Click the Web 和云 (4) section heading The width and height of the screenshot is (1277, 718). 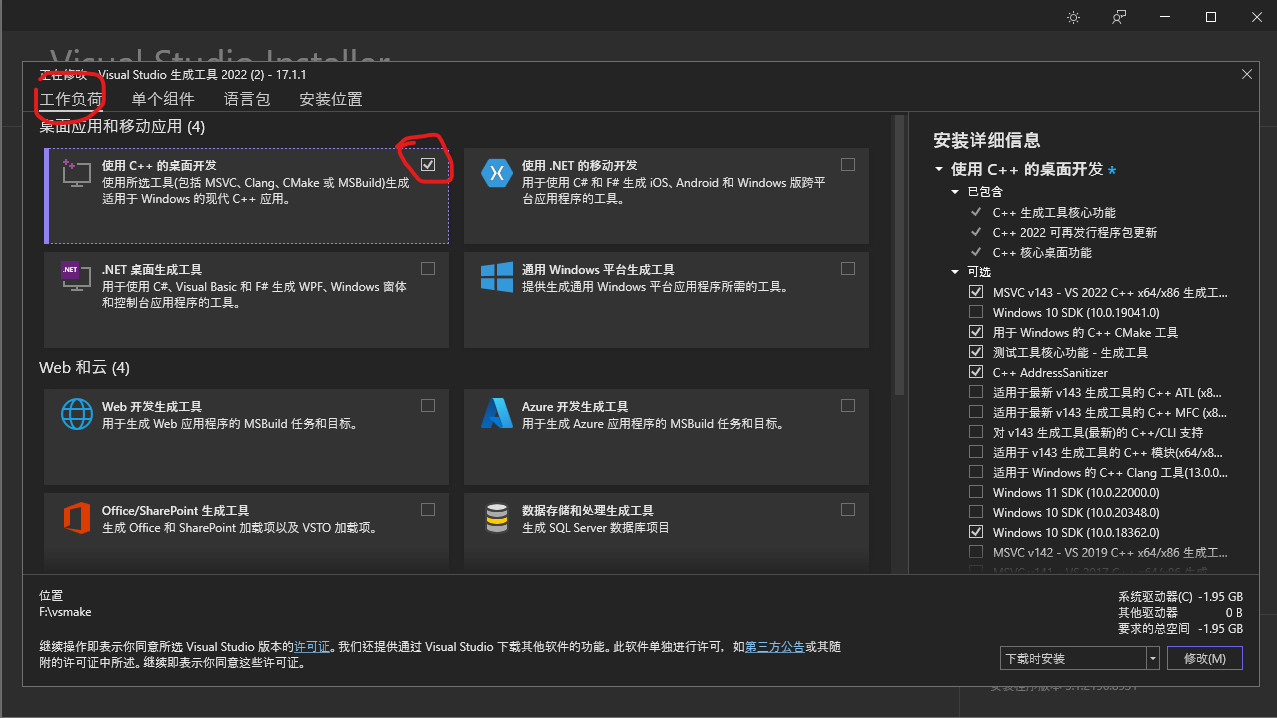tap(85, 367)
